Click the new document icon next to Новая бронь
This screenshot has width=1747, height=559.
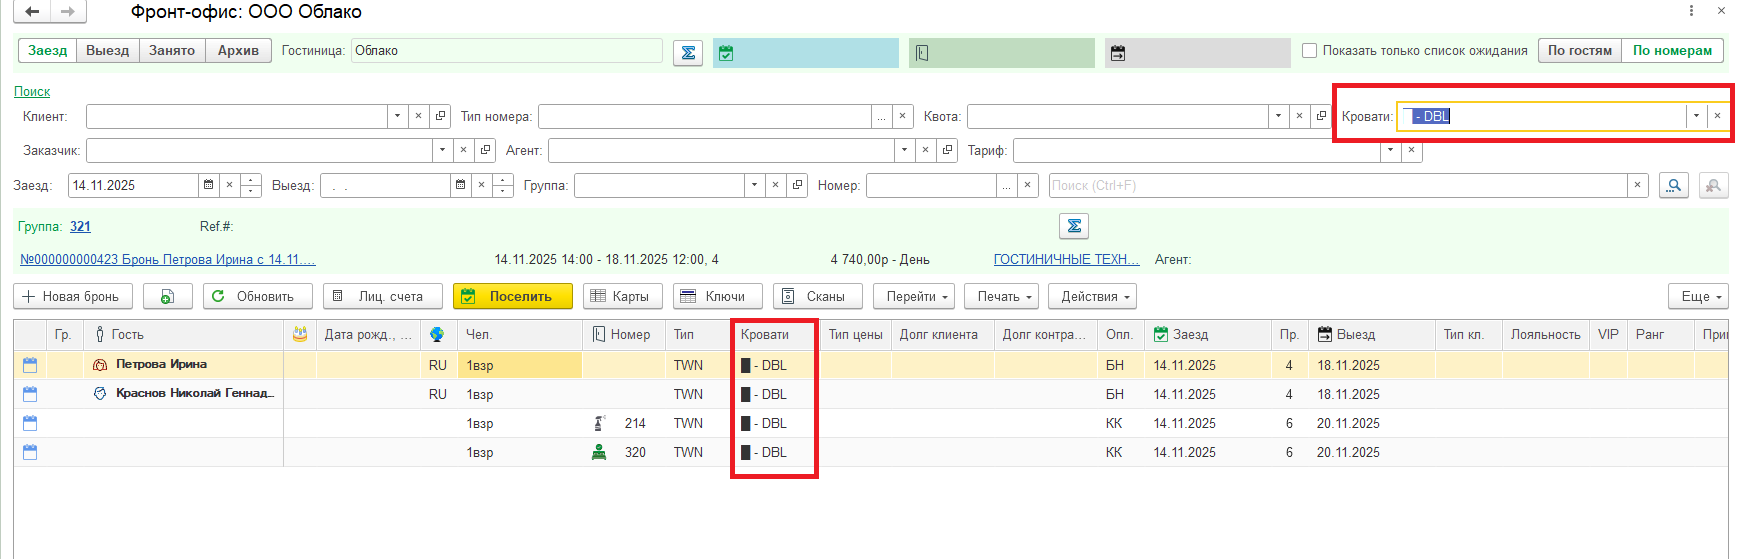point(168,297)
